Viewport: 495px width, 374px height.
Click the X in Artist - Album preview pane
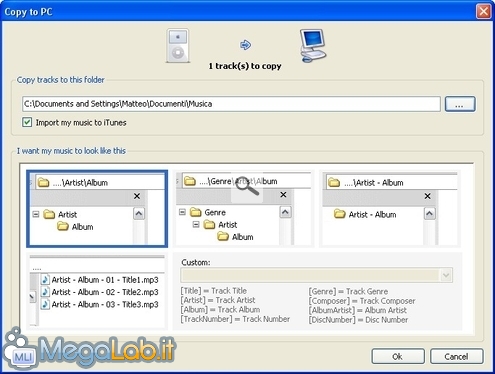428,196
